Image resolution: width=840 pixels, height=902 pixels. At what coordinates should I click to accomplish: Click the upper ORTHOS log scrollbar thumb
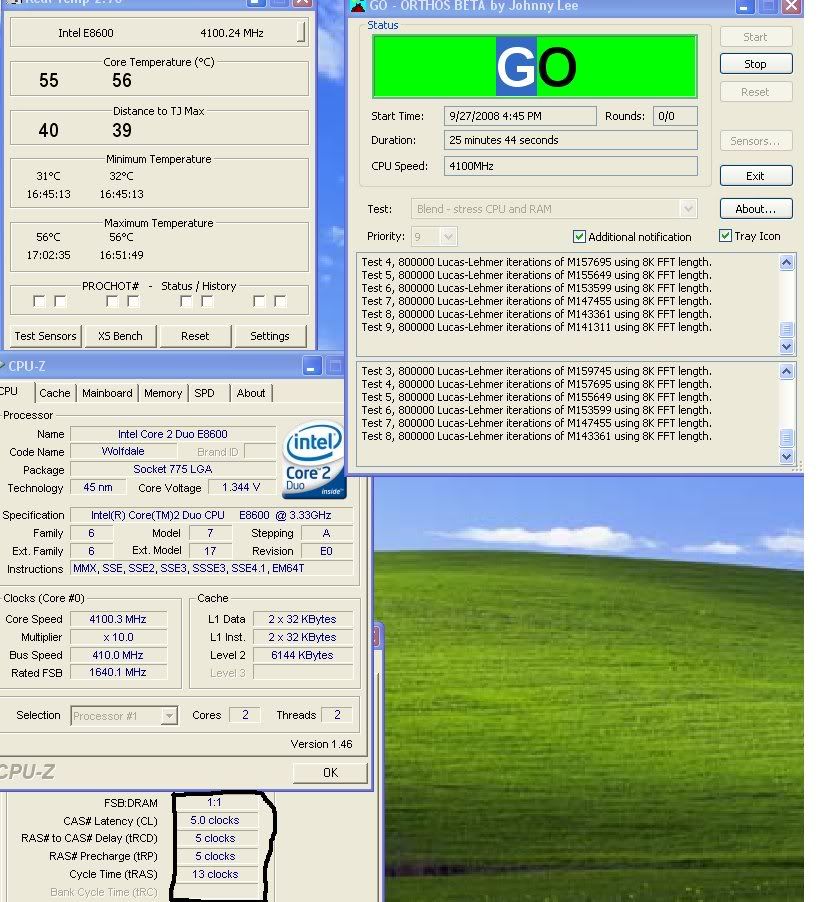click(786, 329)
